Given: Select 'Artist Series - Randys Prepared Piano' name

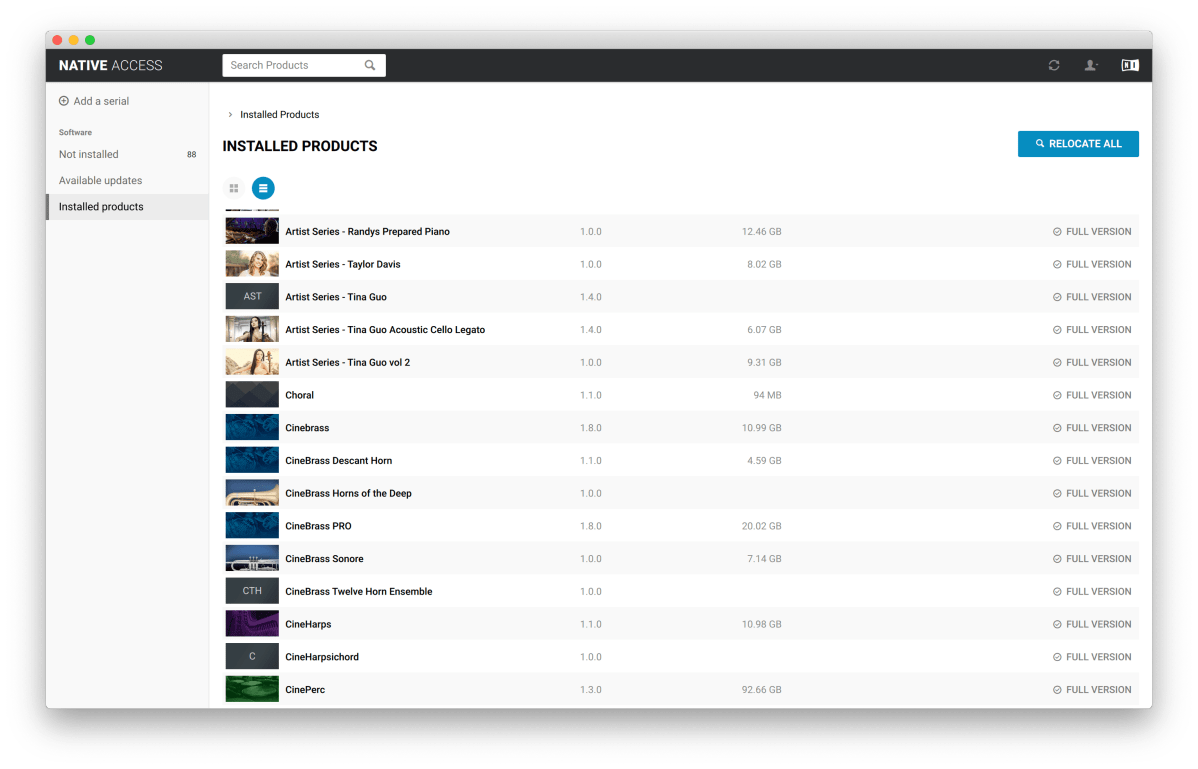Looking at the screenshot, I should click(x=367, y=231).
